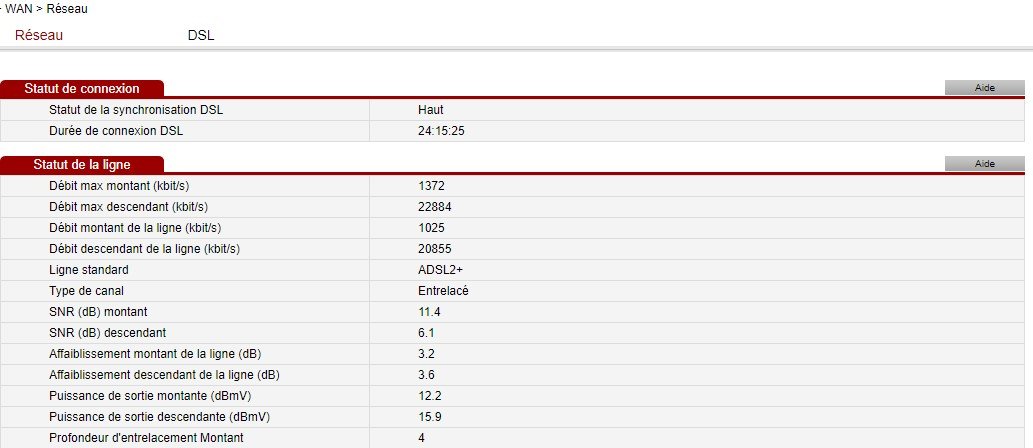Click the ADSL2+ line standard value
Viewport: 1033px width, 448px height.
[x=440, y=270]
